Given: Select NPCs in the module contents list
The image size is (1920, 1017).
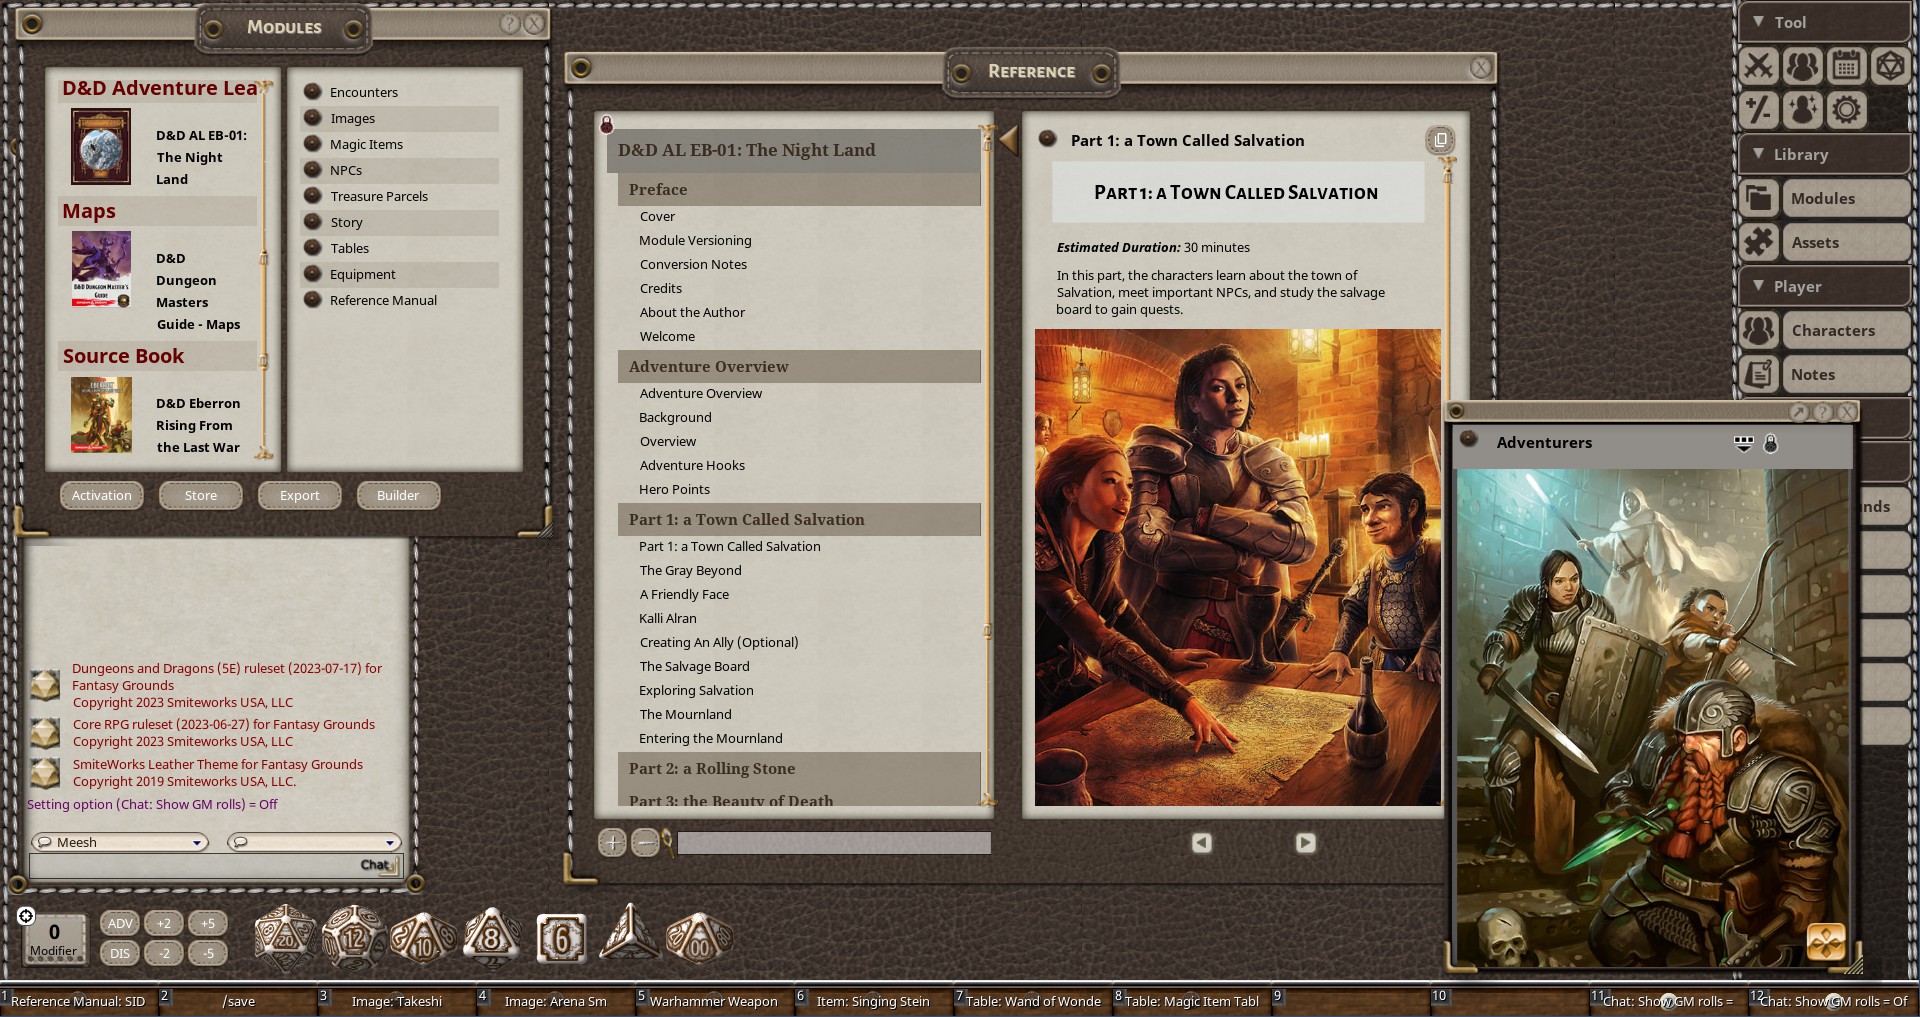Looking at the screenshot, I should 400,170.
